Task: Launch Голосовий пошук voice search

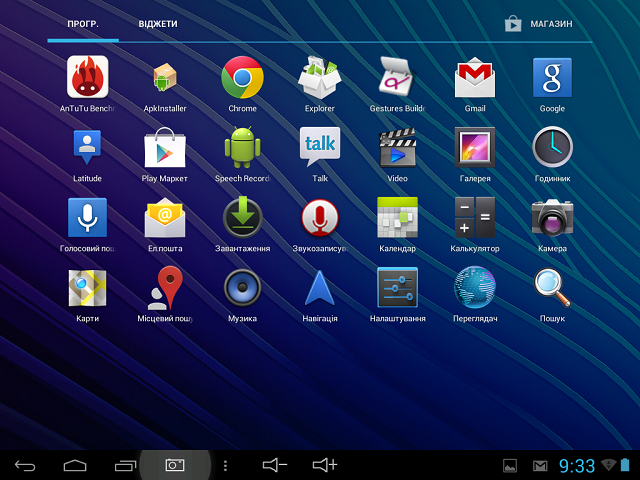Action: 87,218
